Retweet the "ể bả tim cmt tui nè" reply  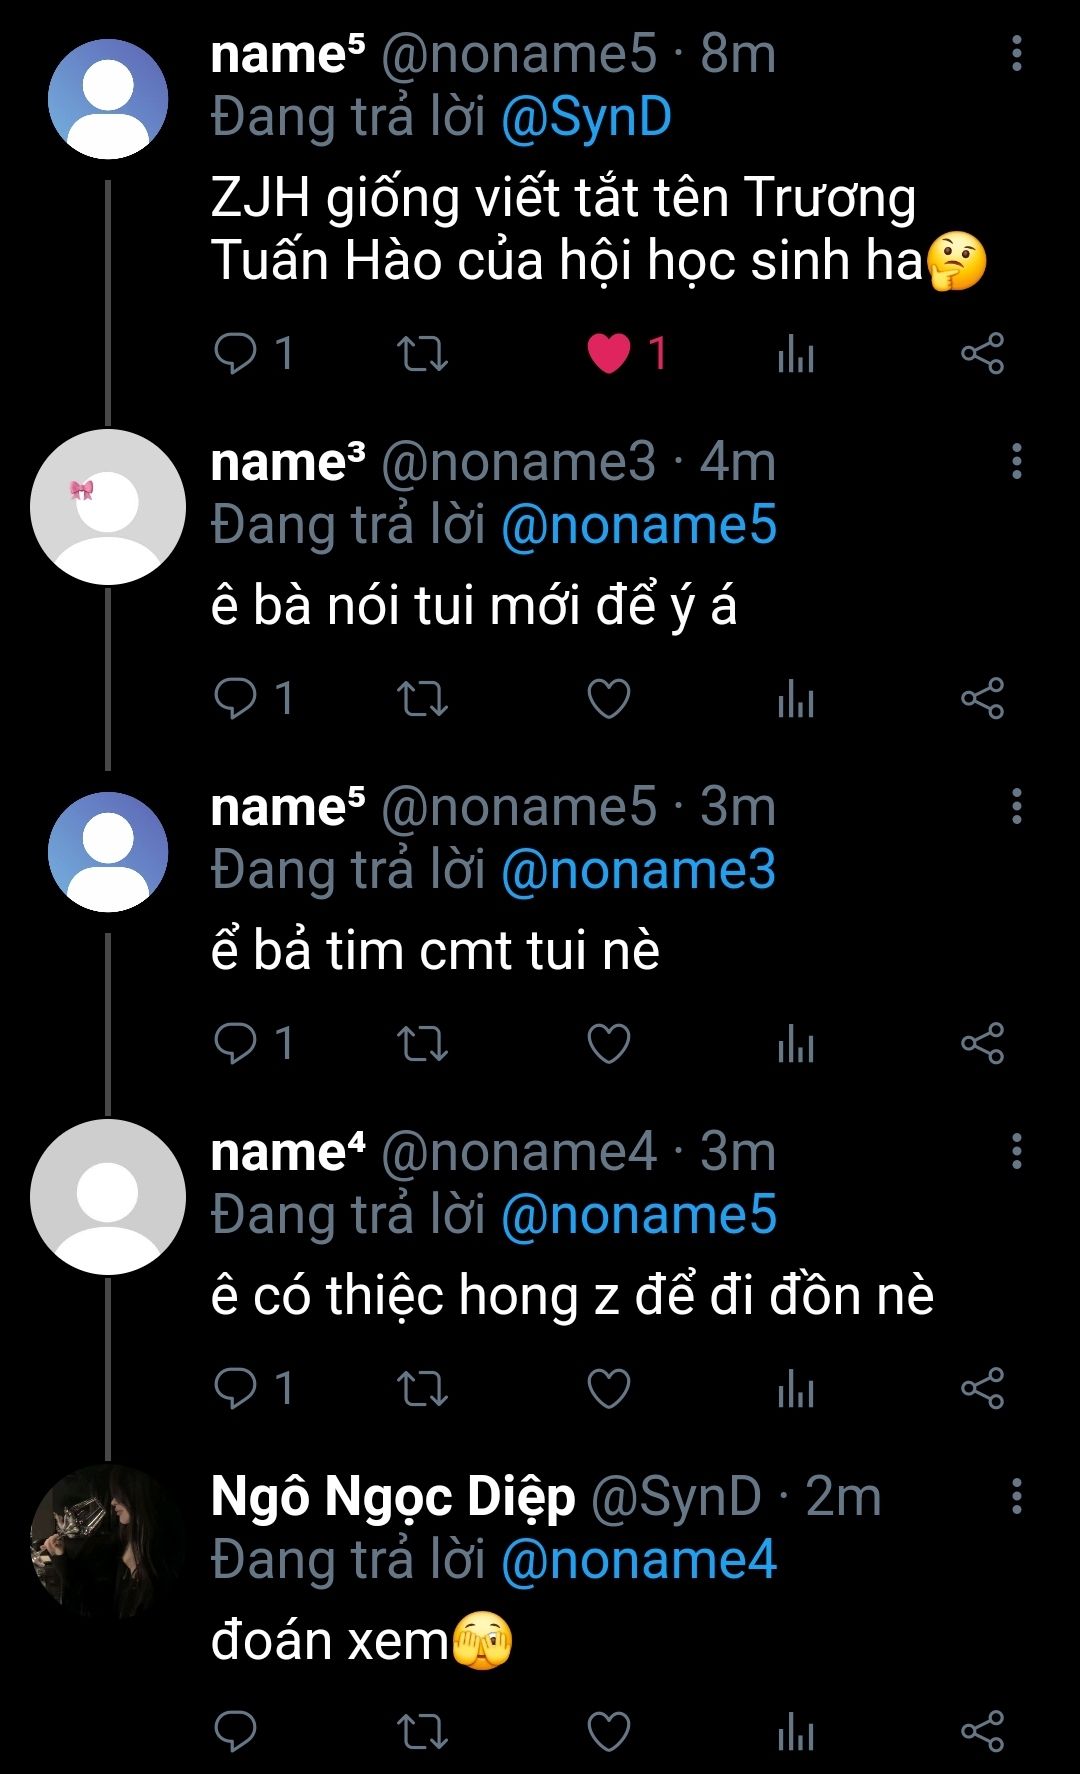pos(422,1043)
